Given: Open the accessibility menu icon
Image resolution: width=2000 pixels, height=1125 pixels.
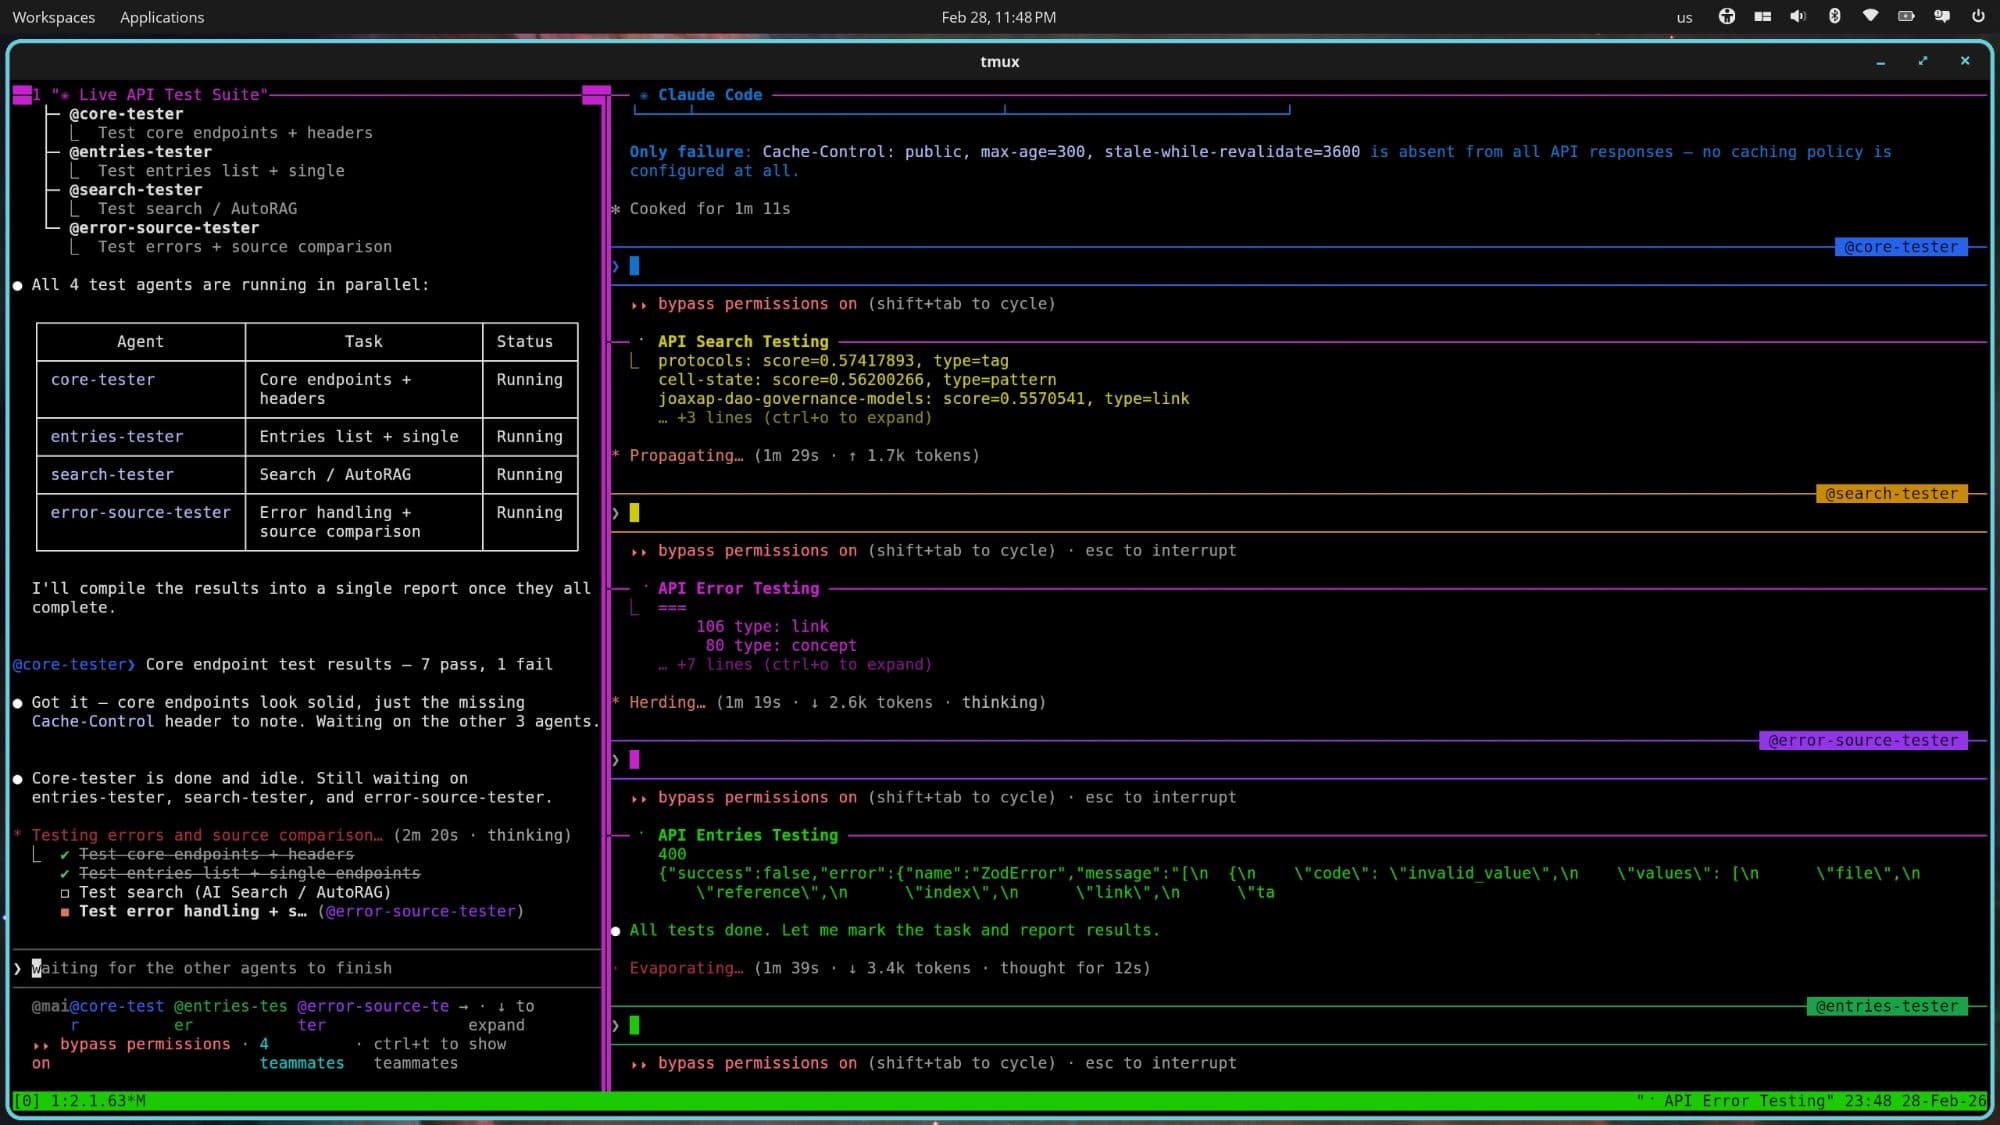Looking at the screenshot, I should (x=1727, y=16).
